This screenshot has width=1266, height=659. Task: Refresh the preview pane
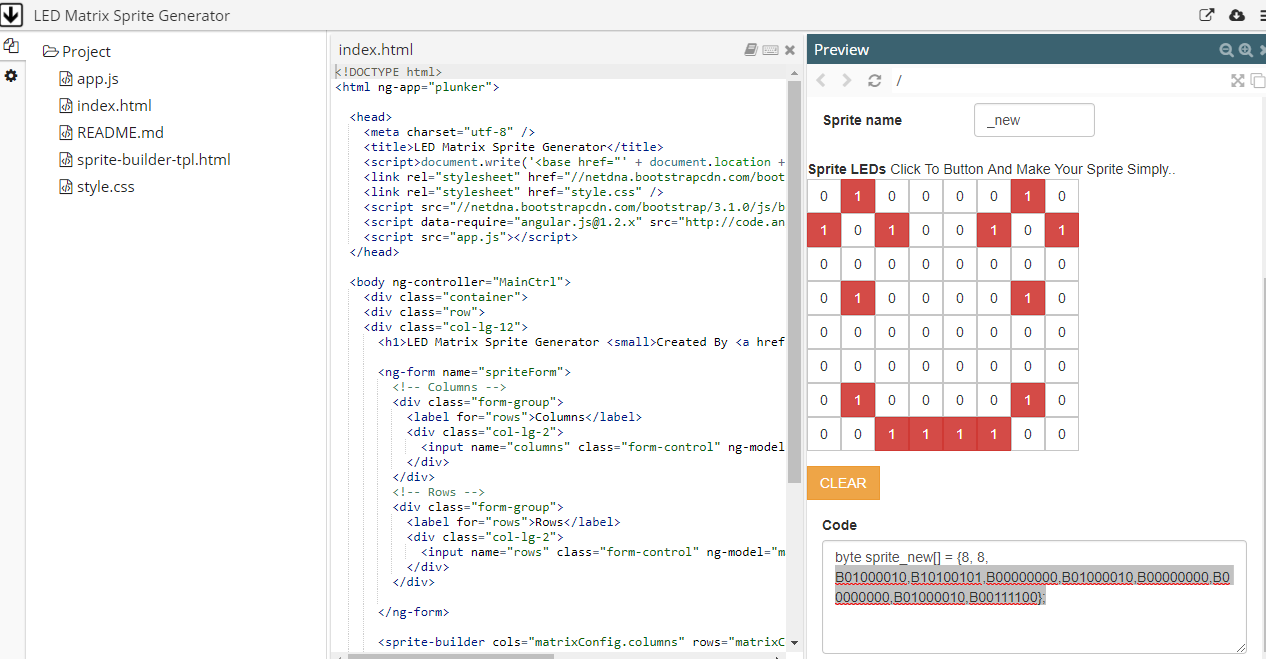coord(875,81)
